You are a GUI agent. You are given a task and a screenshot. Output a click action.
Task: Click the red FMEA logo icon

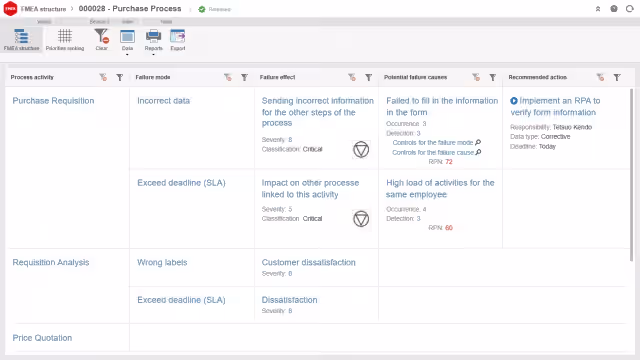pos(10,9)
